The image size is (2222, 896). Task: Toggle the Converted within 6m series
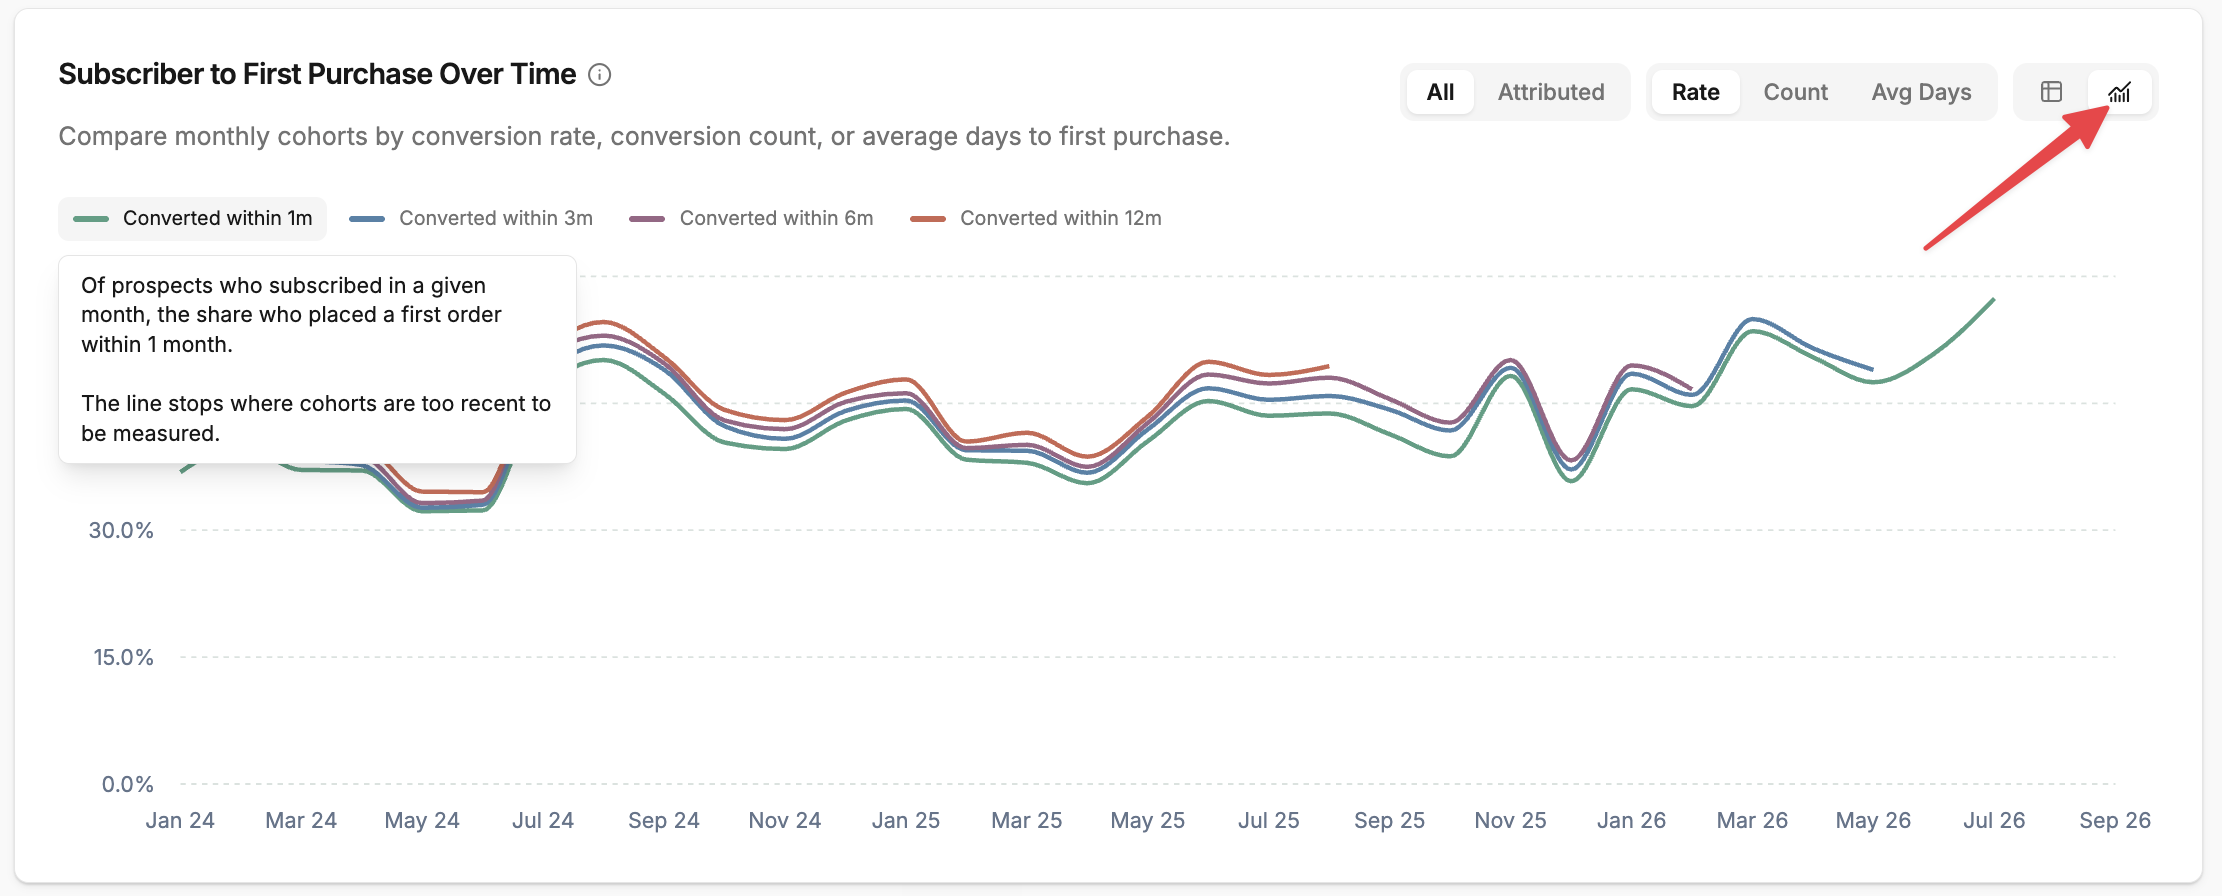tap(751, 218)
